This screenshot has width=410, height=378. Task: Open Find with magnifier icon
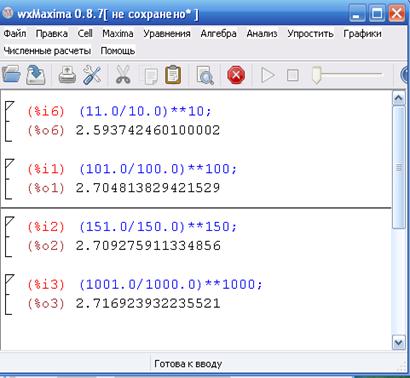click(205, 75)
